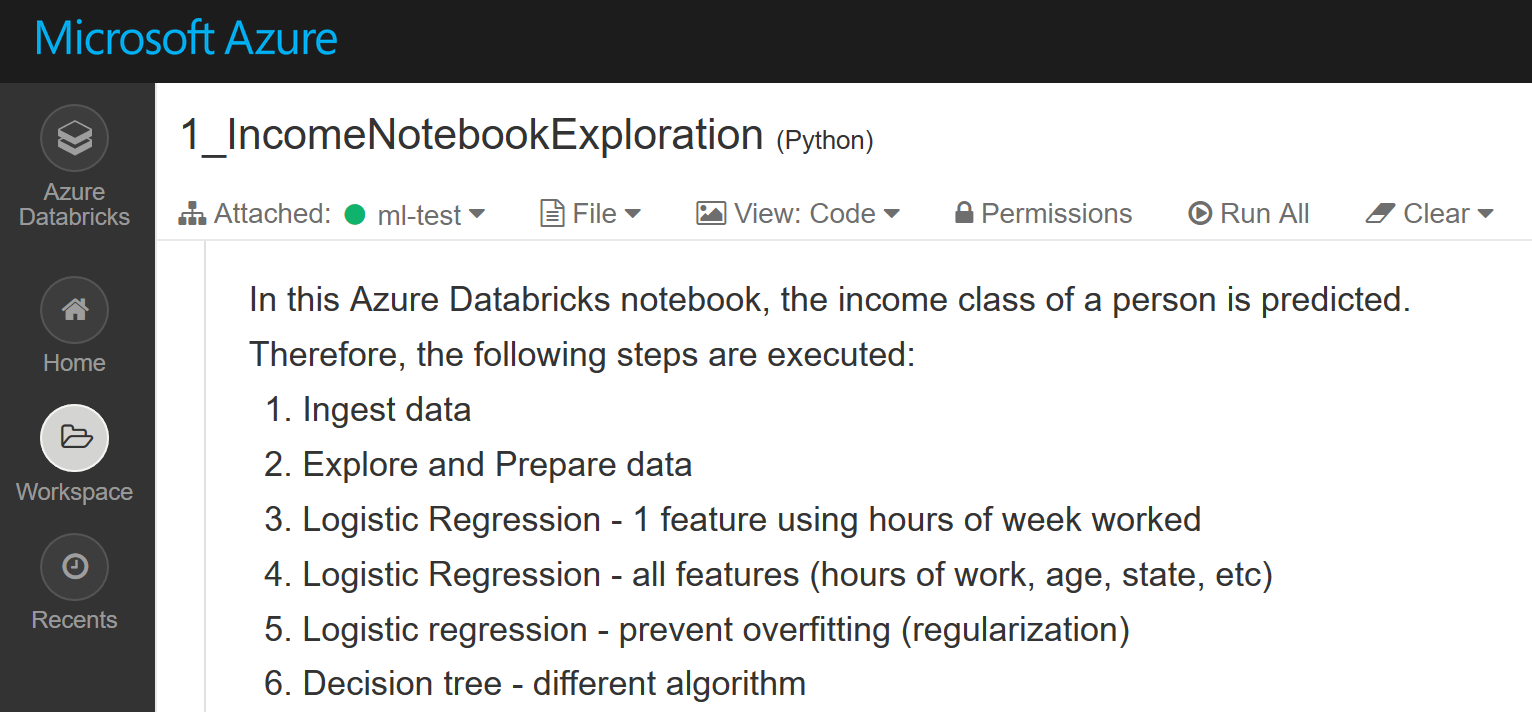The width and height of the screenshot is (1532, 712).
Task: Expand the ml-test cluster dropdown
Action: click(x=477, y=214)
